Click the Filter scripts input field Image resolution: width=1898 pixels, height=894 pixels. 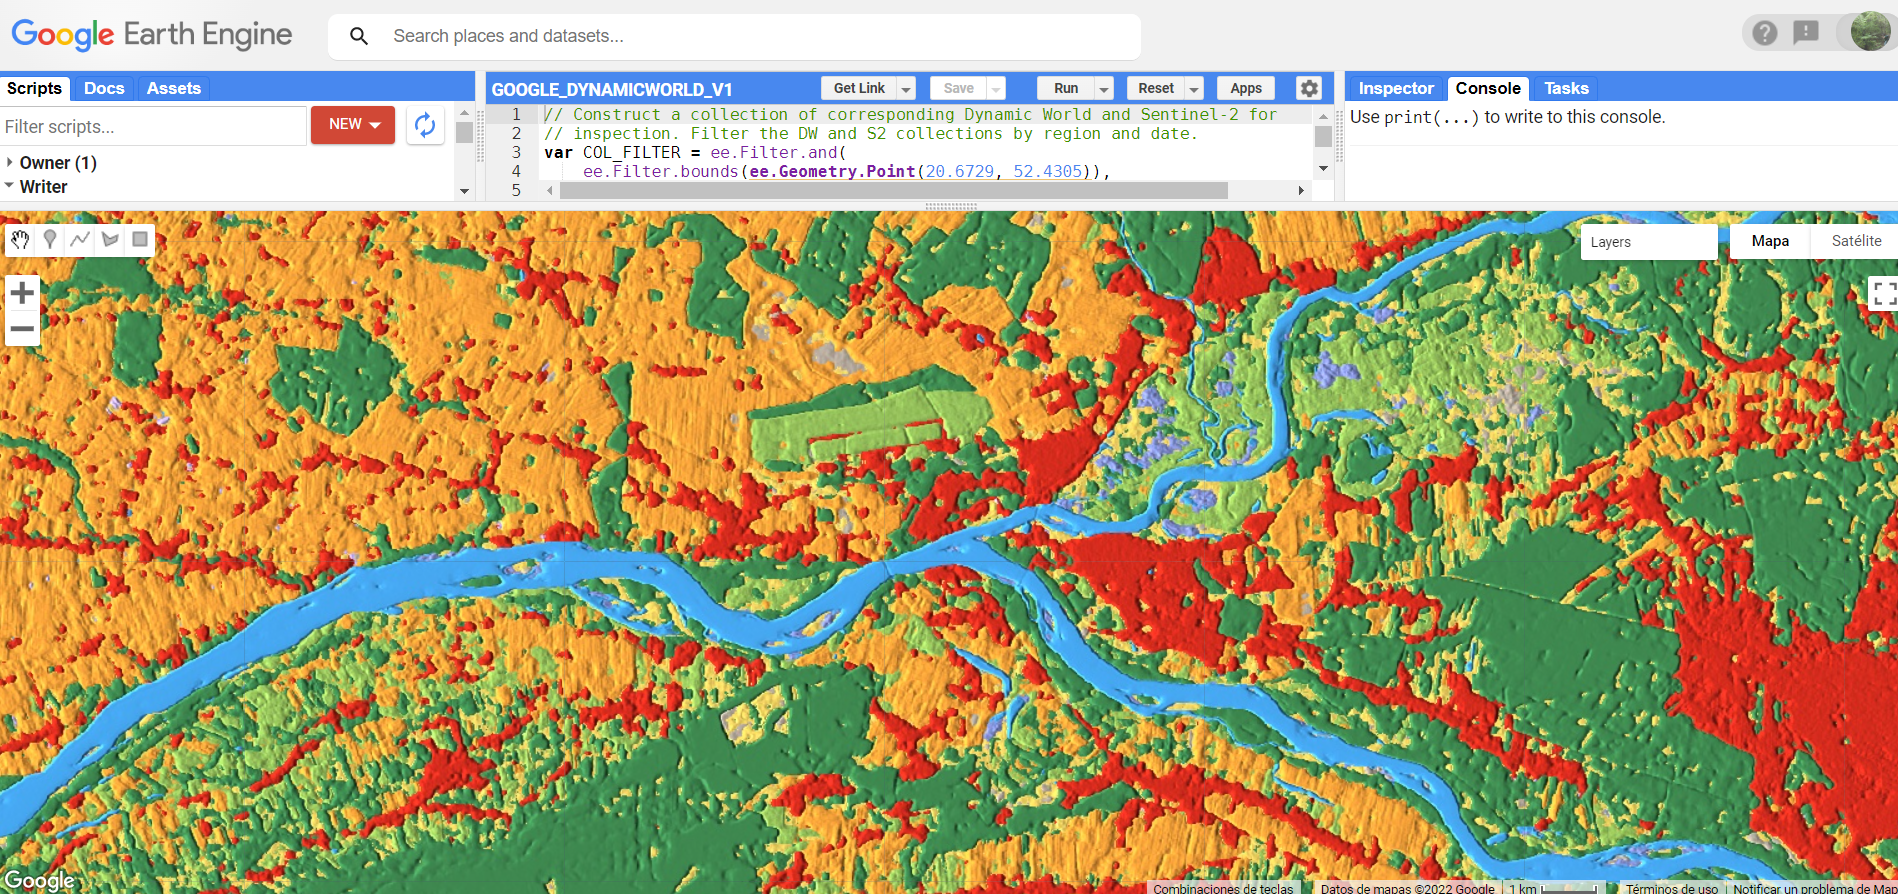click(153, 126)
